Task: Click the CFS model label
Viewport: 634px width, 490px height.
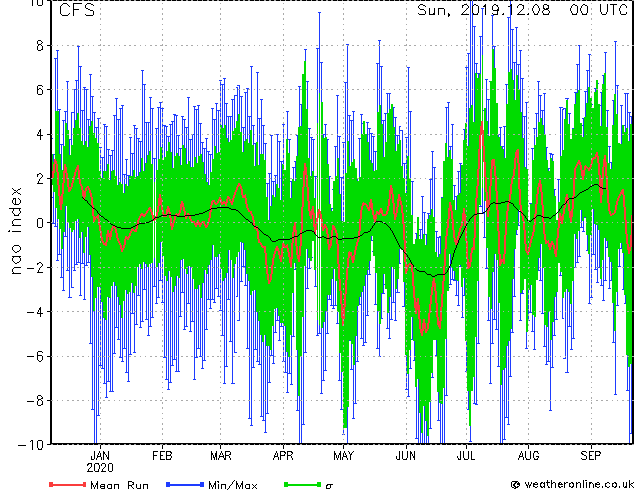Action: pos(77,10)
